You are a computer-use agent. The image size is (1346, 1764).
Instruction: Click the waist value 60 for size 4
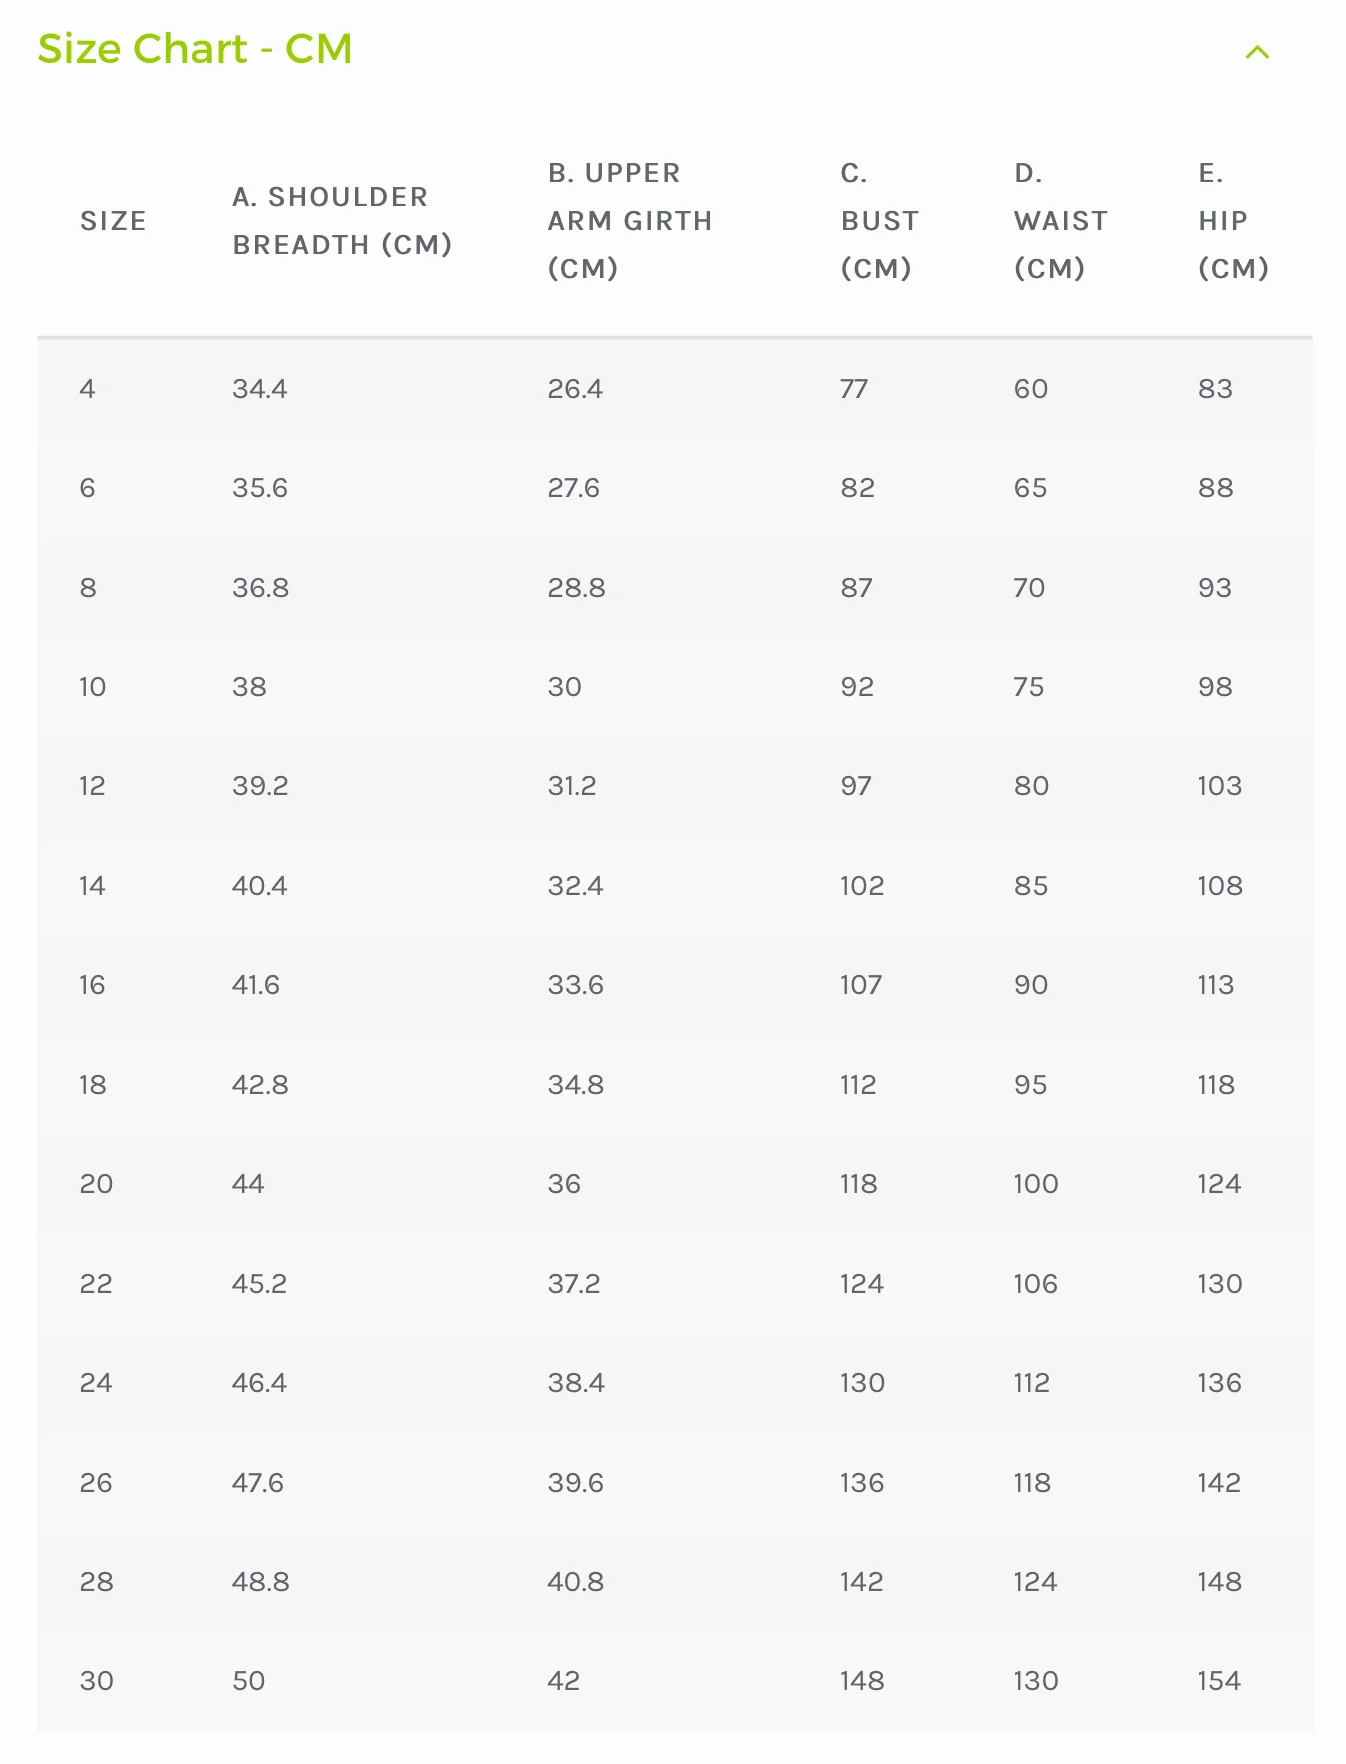click(1030, 389)
